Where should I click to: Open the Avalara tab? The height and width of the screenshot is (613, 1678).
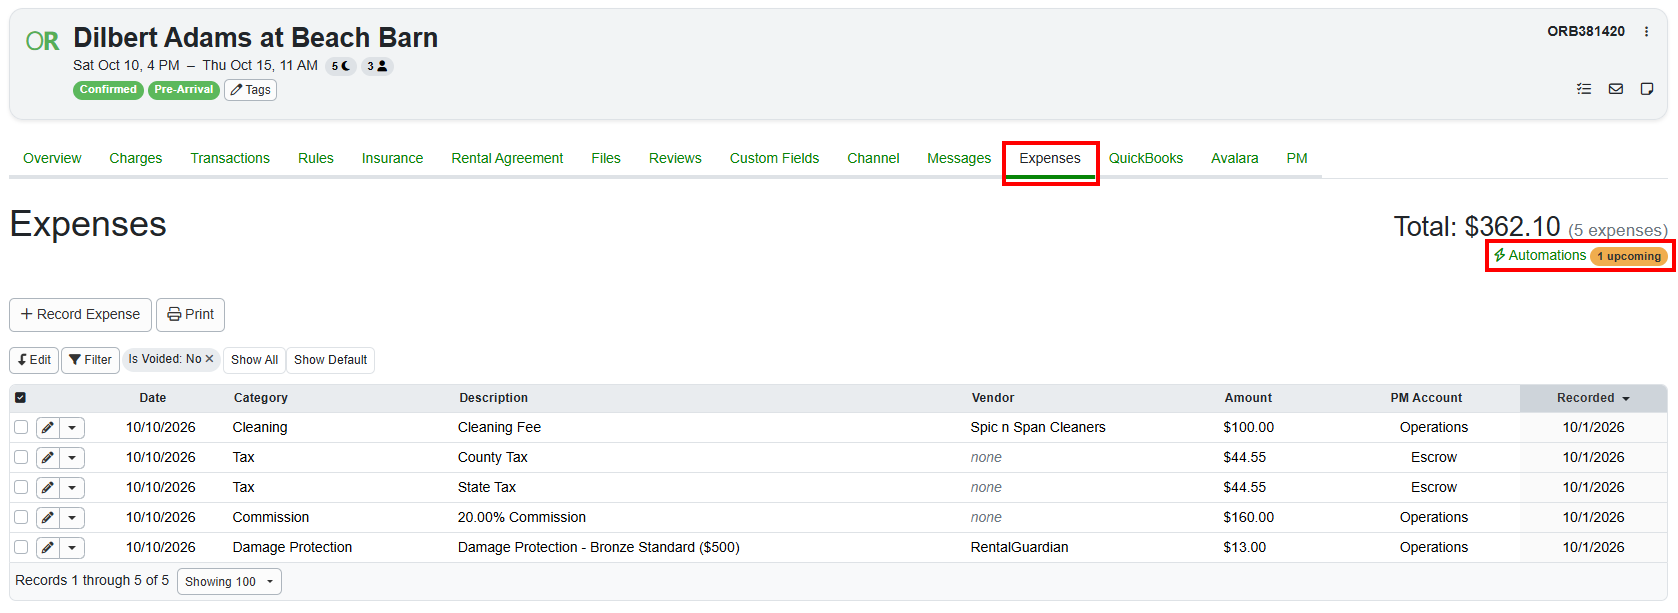tap(1235, 158)
